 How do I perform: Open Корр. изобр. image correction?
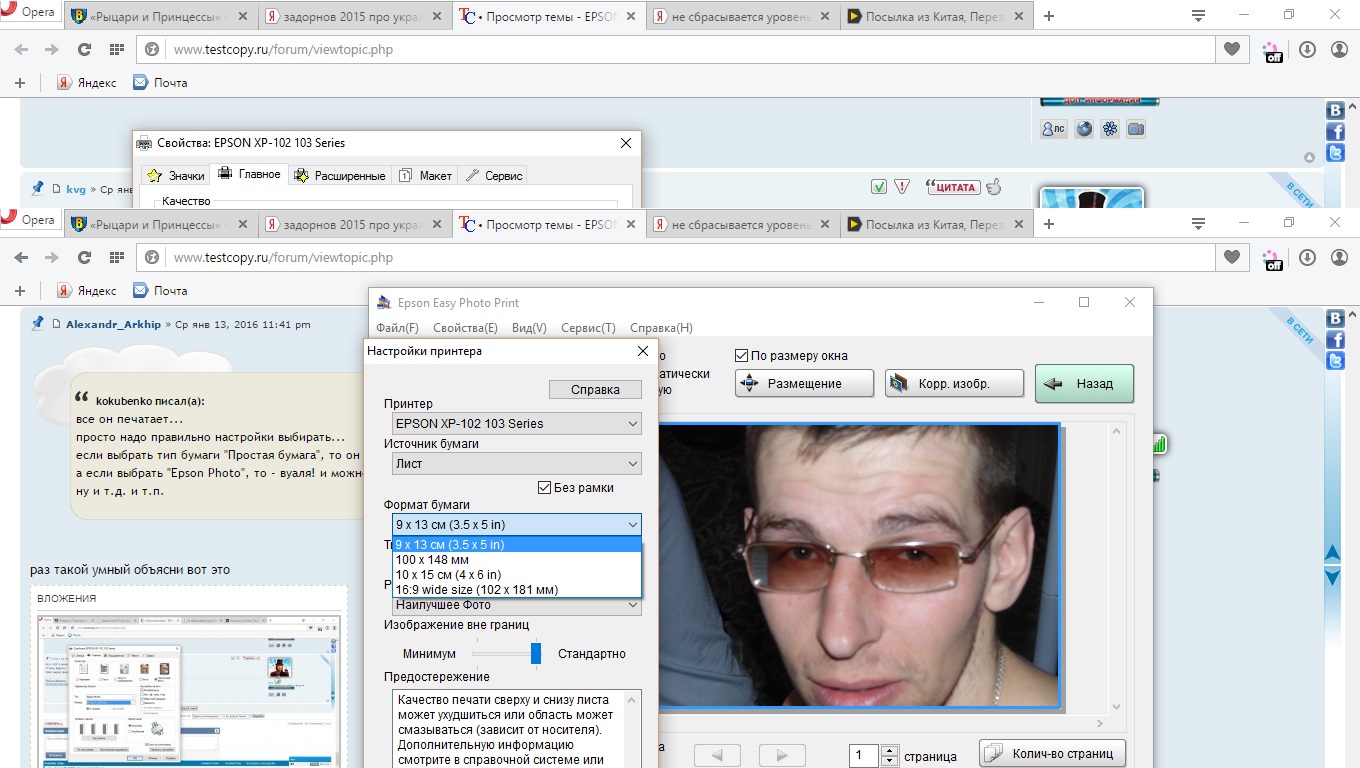click(x=954, y=384)
